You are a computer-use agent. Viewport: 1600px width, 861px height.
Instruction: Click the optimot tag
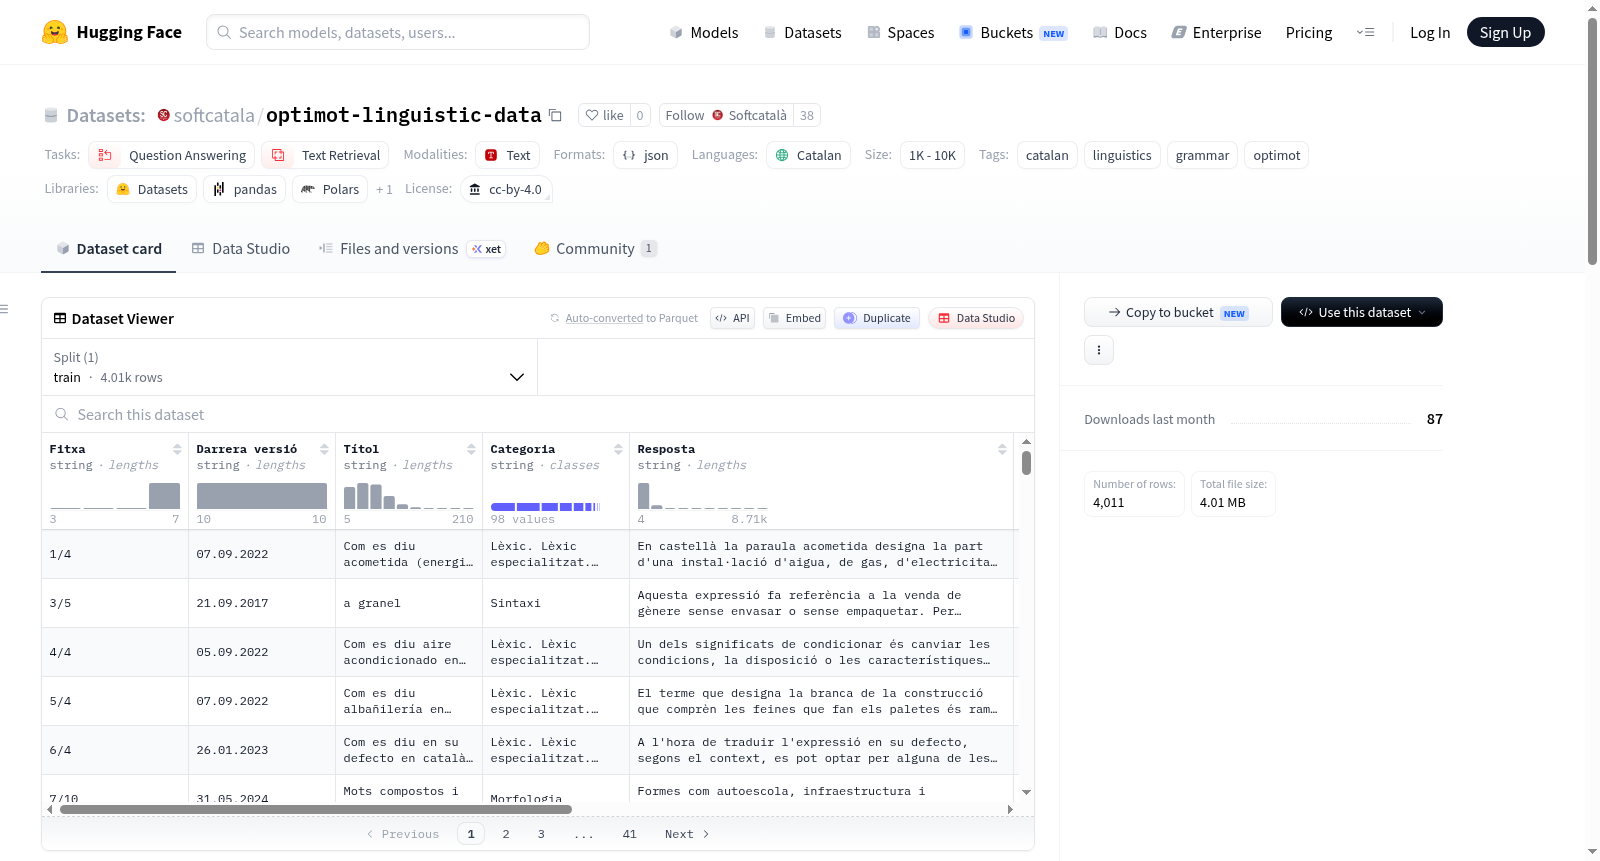pos(1277,155)
